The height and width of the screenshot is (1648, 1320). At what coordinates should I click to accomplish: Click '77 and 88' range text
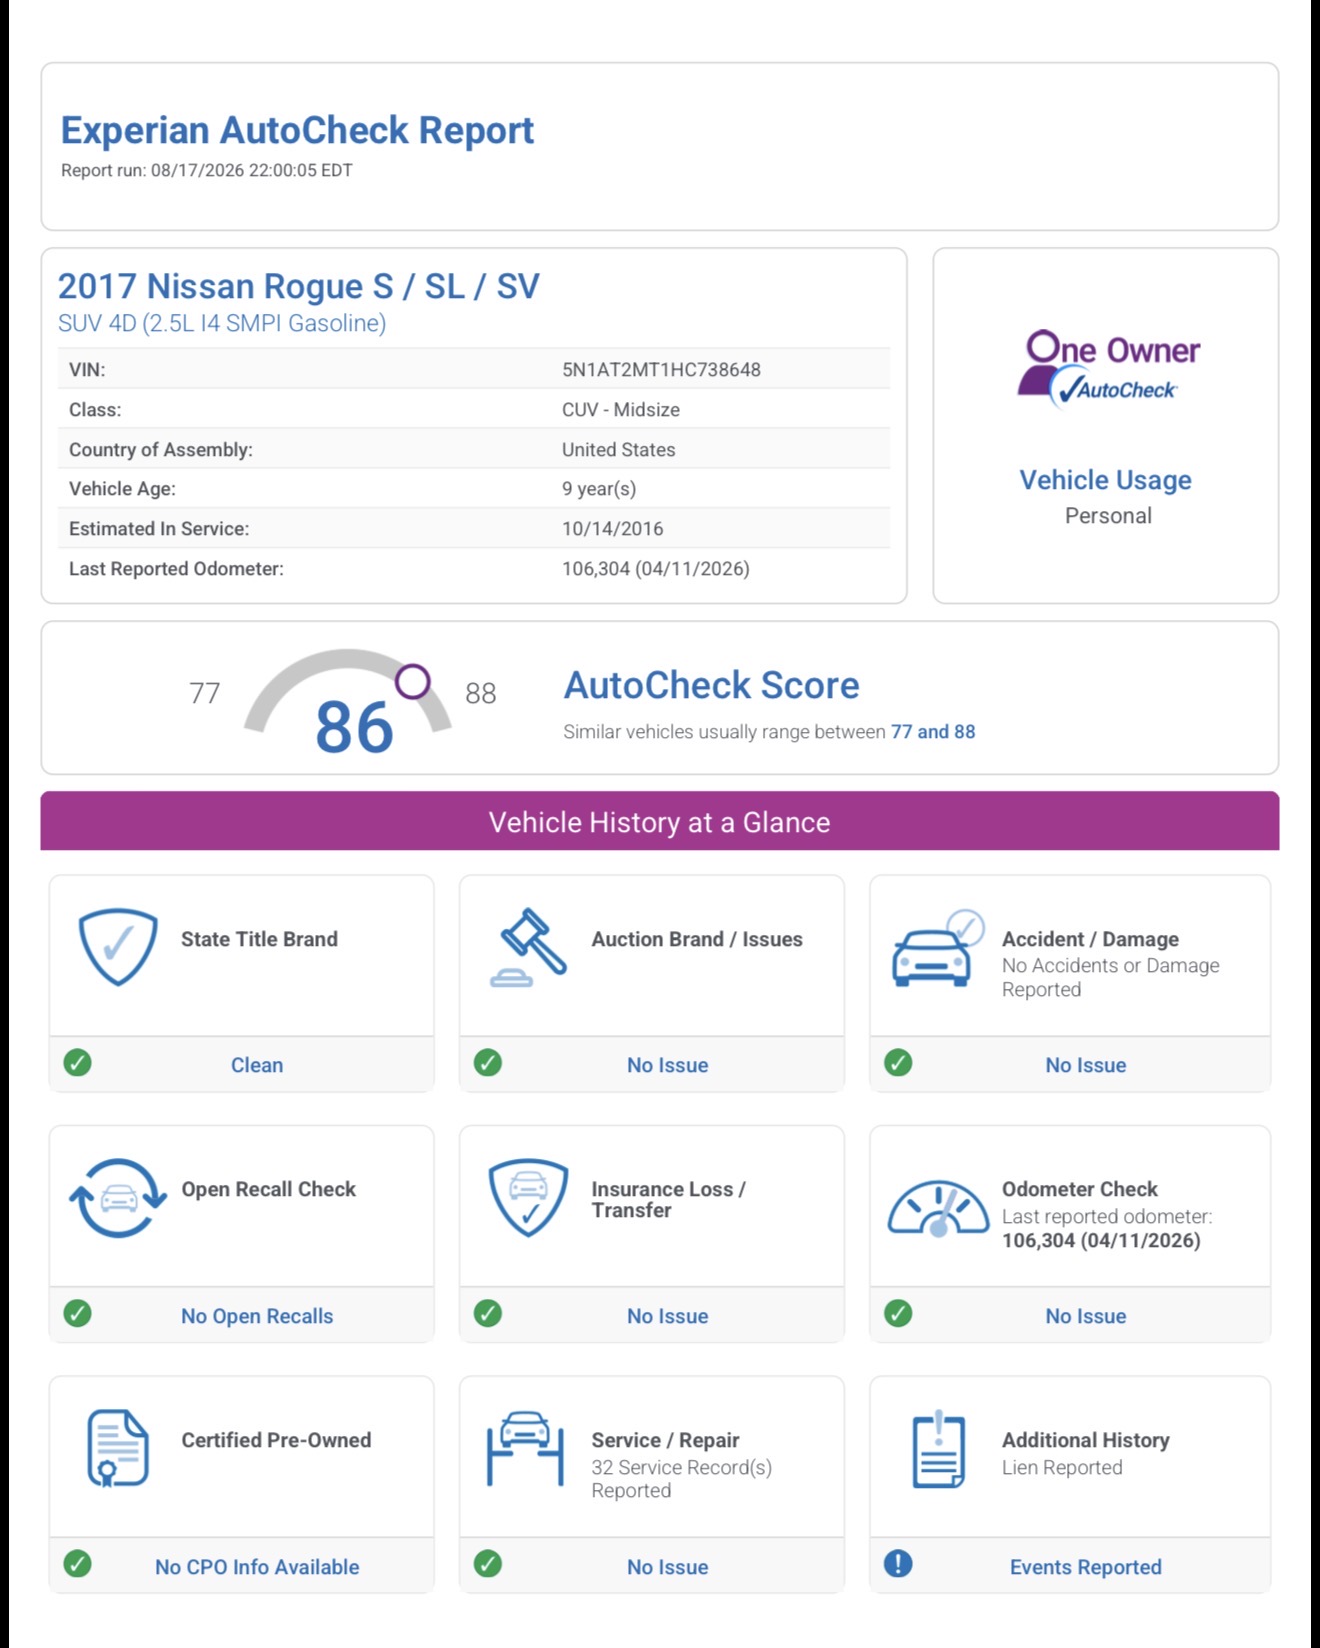click(x=933, y=732)
